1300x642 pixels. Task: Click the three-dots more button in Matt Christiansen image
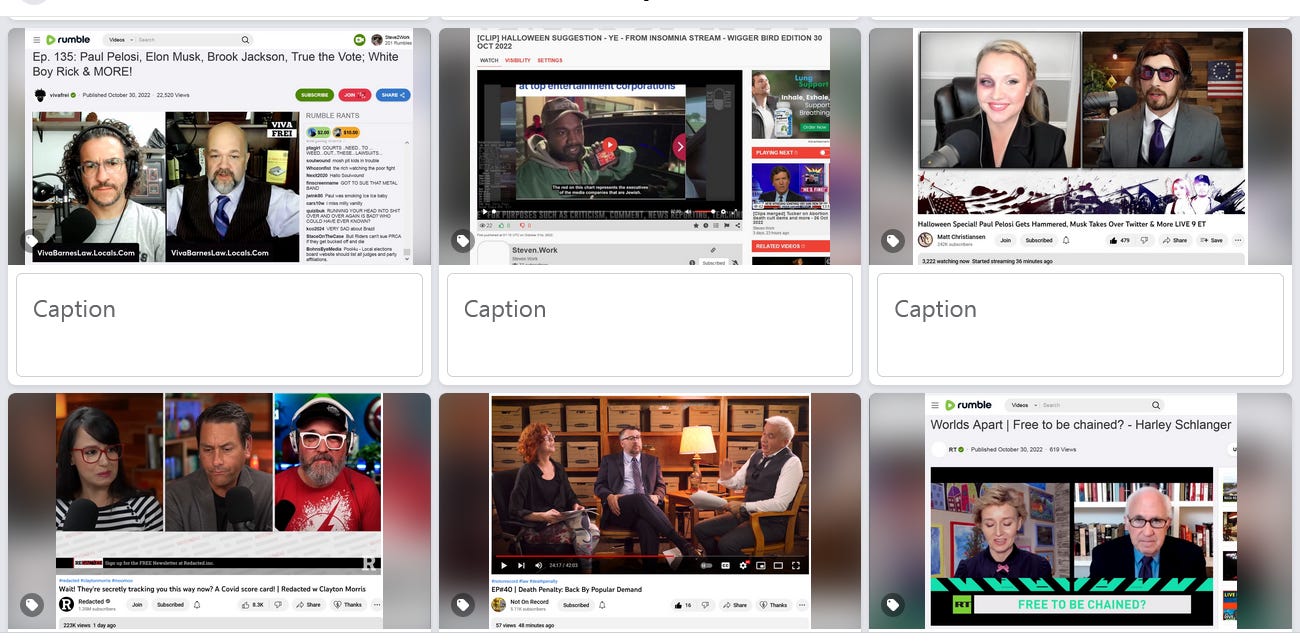point(1238,240)
